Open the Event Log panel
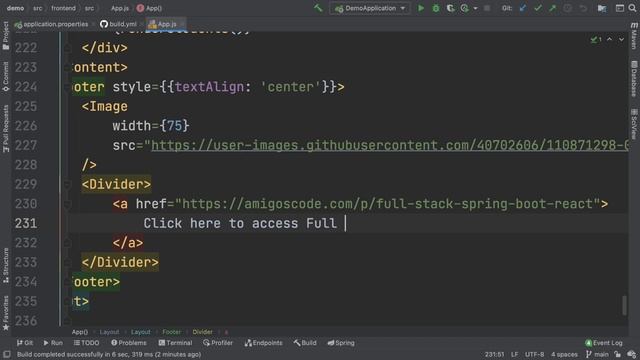Image resolution: width=640 pixels, height=360 pixels. coord(604,343)
